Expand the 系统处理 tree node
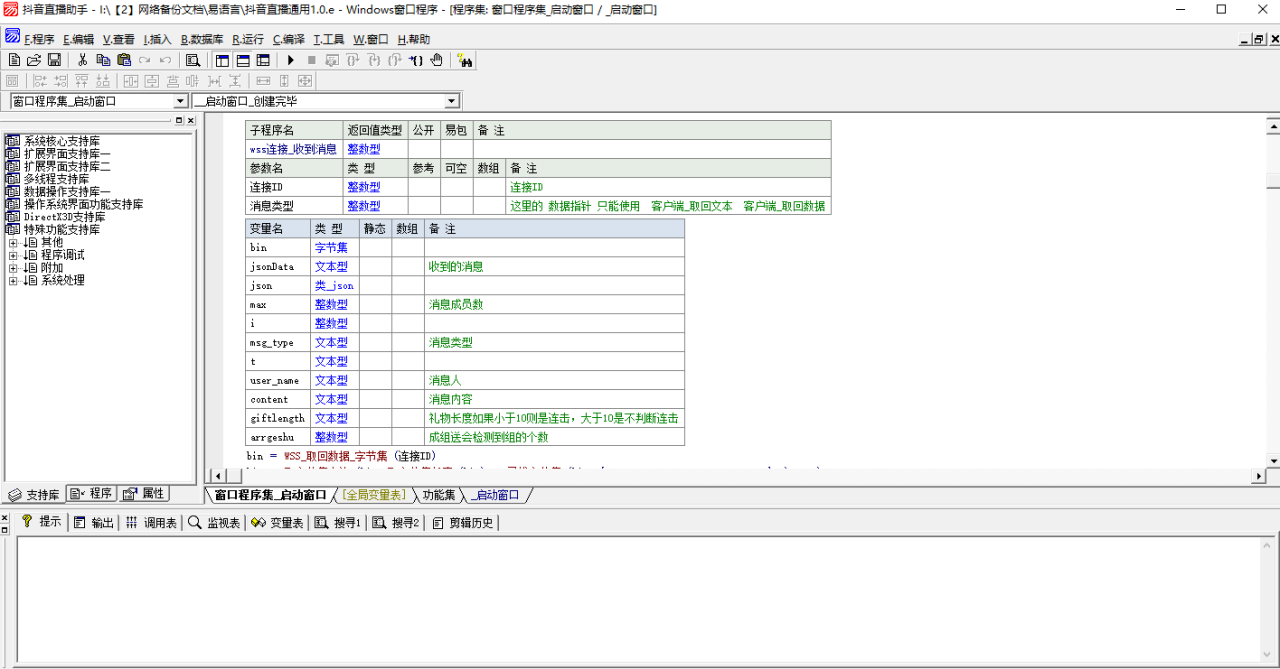This screenshot has width=1280, height=669. pyautogui.click(x=13, y=281)
